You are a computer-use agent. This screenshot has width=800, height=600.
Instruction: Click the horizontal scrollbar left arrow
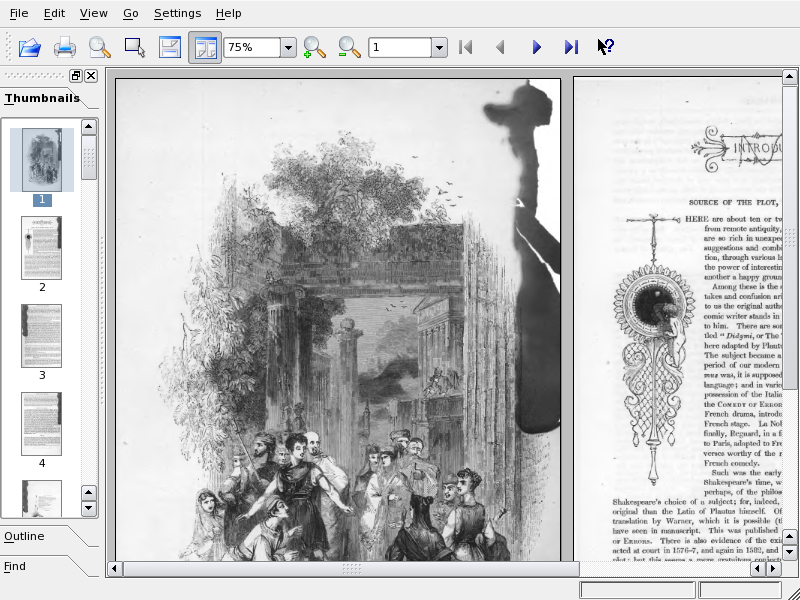pyautogui.click(x=114, y=568)
